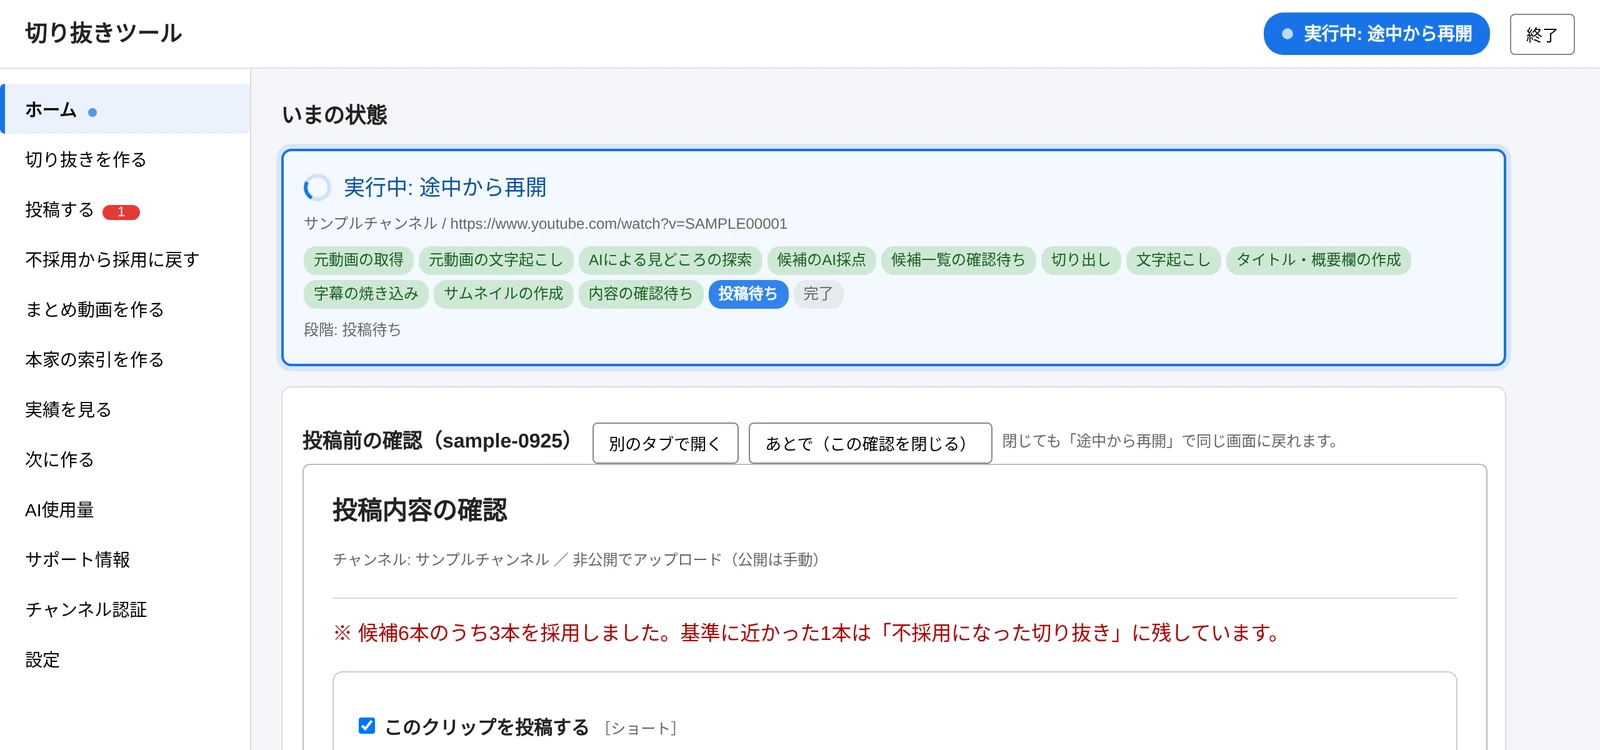1600x750 pixels.
Task: Click the AIによる見どころの探索 chip
Action: point(670,260)
